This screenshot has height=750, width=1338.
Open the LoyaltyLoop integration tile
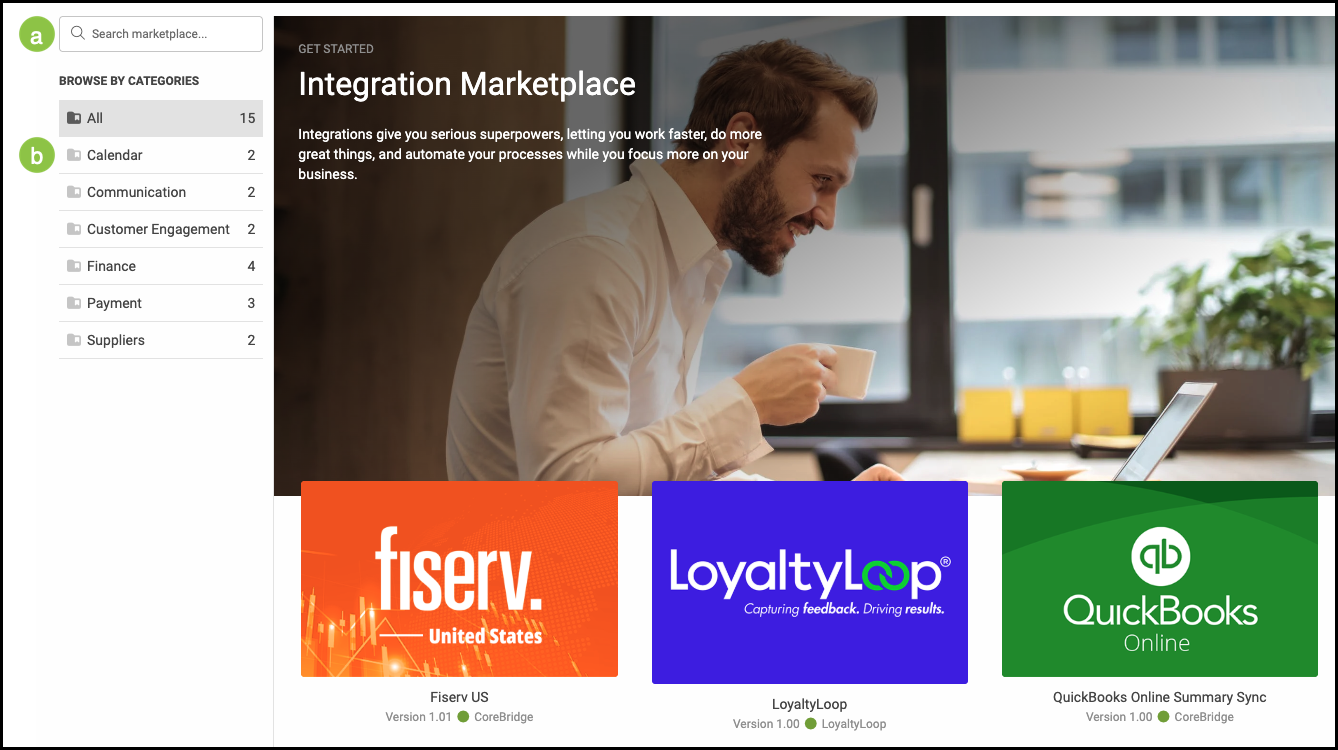(810, 582)
